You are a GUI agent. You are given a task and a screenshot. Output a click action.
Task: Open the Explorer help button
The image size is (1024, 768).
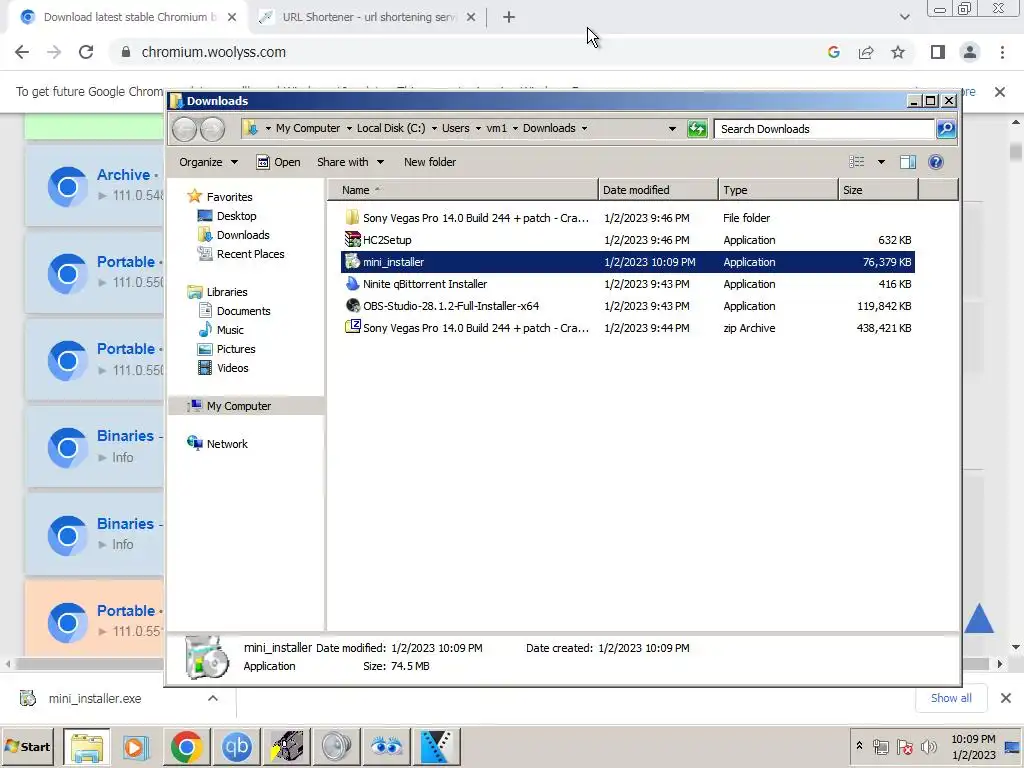(935, 162)
